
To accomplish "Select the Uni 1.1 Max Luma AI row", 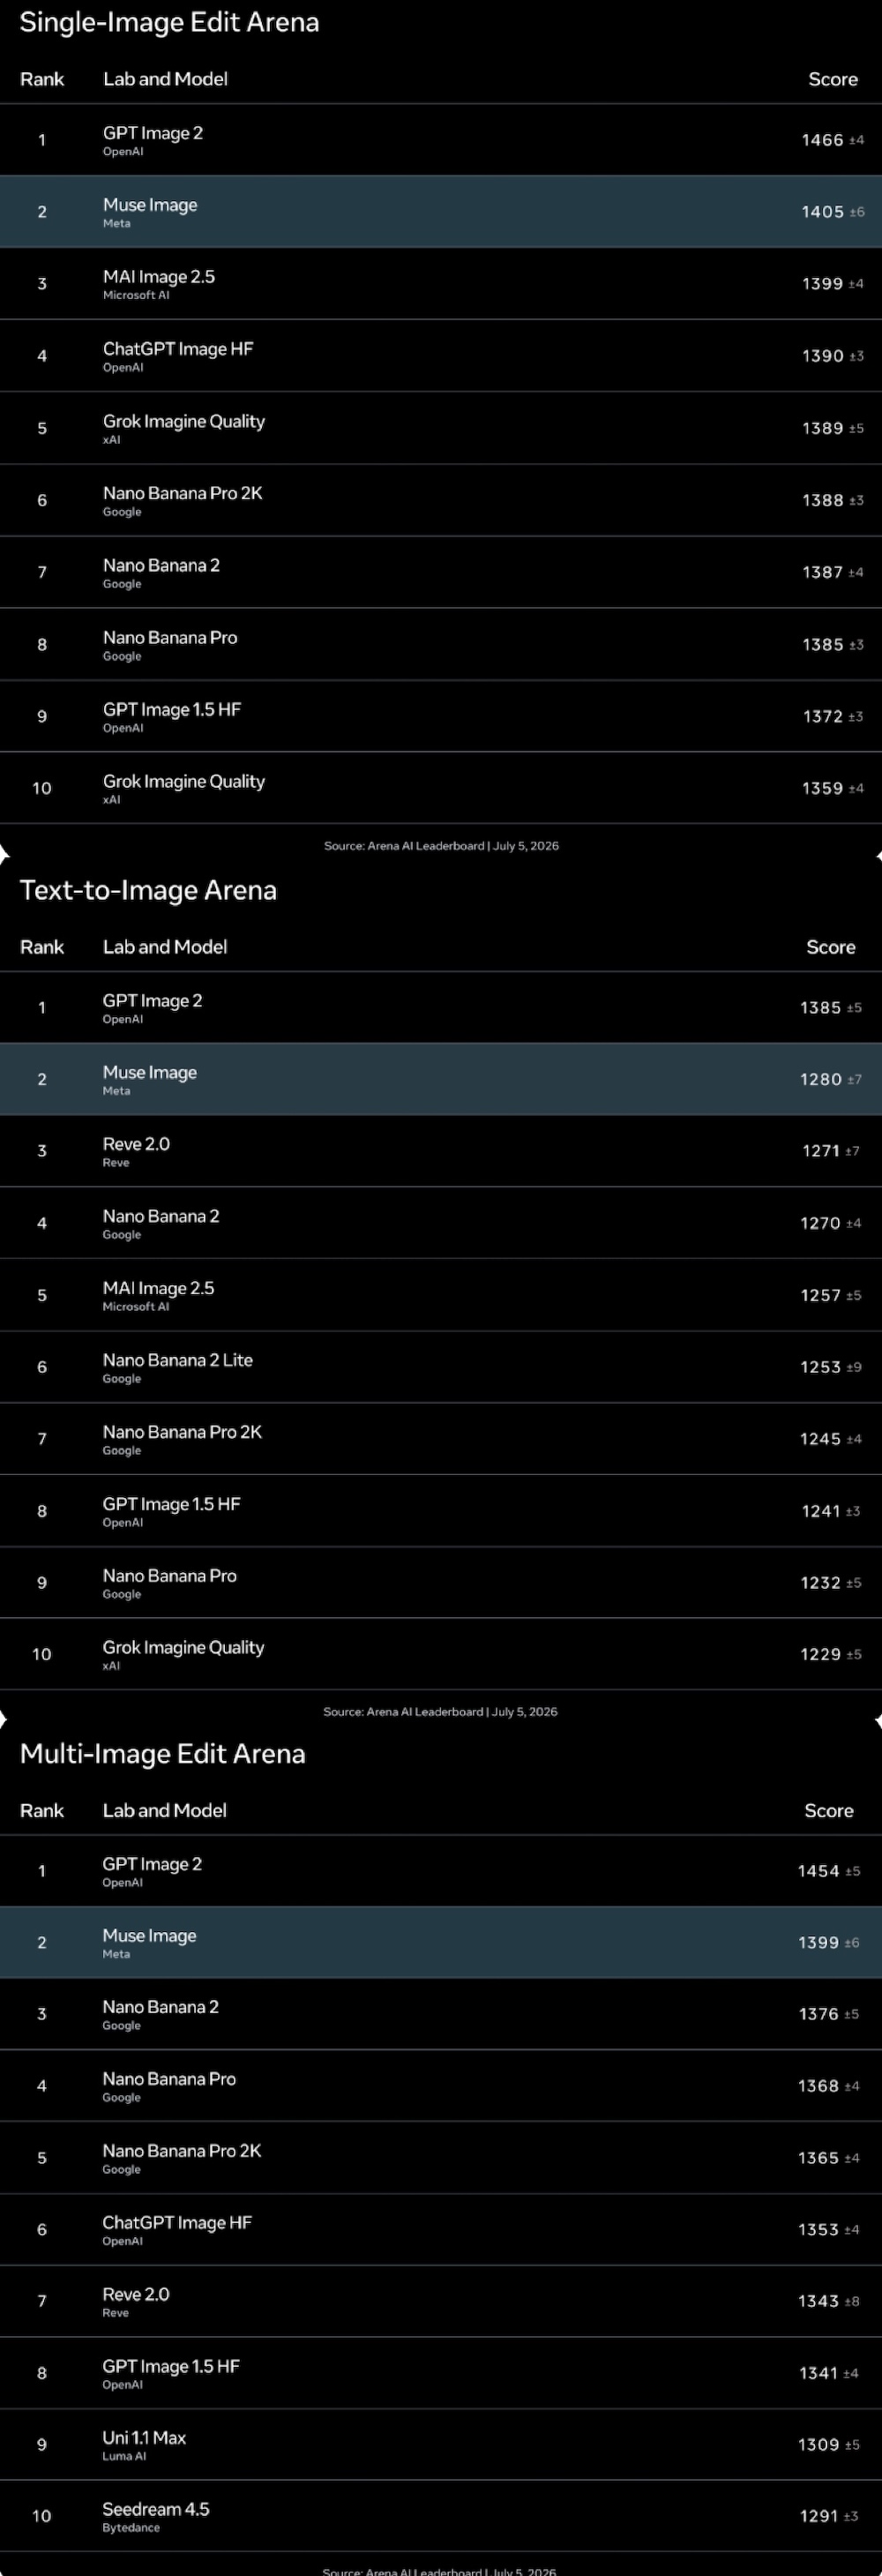I will [441, 2444].
